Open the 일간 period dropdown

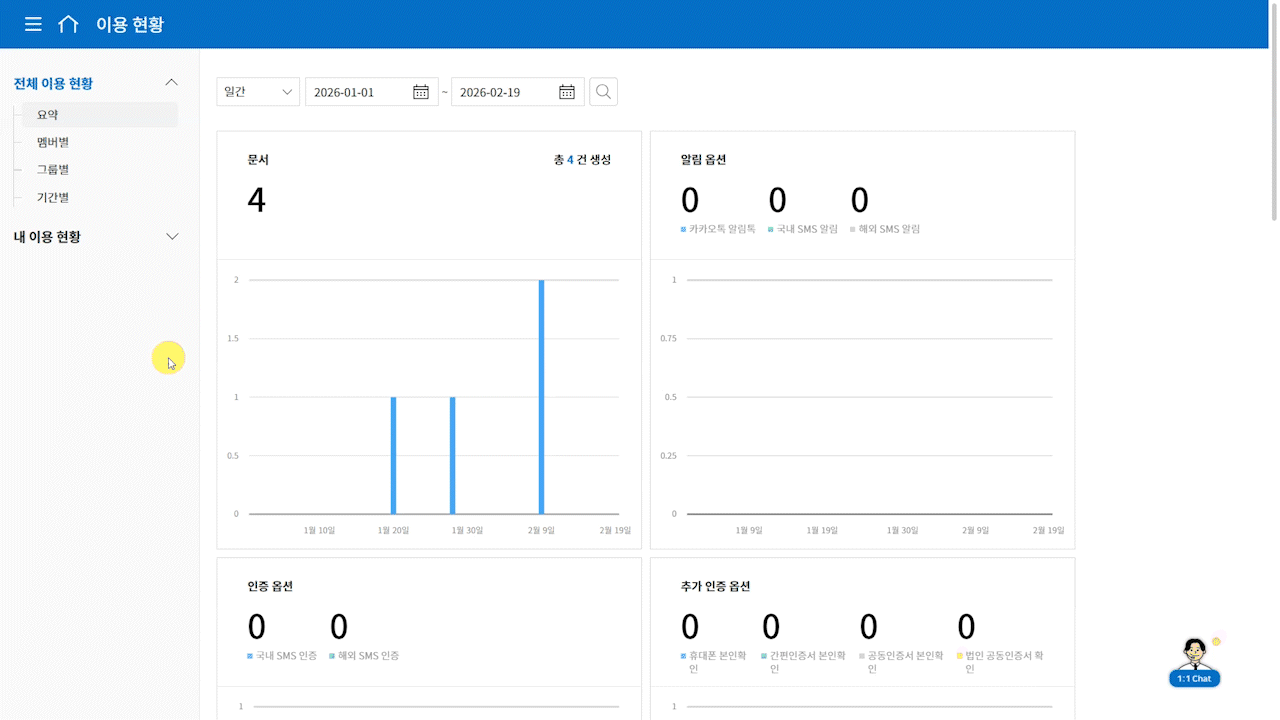[258, 92]
